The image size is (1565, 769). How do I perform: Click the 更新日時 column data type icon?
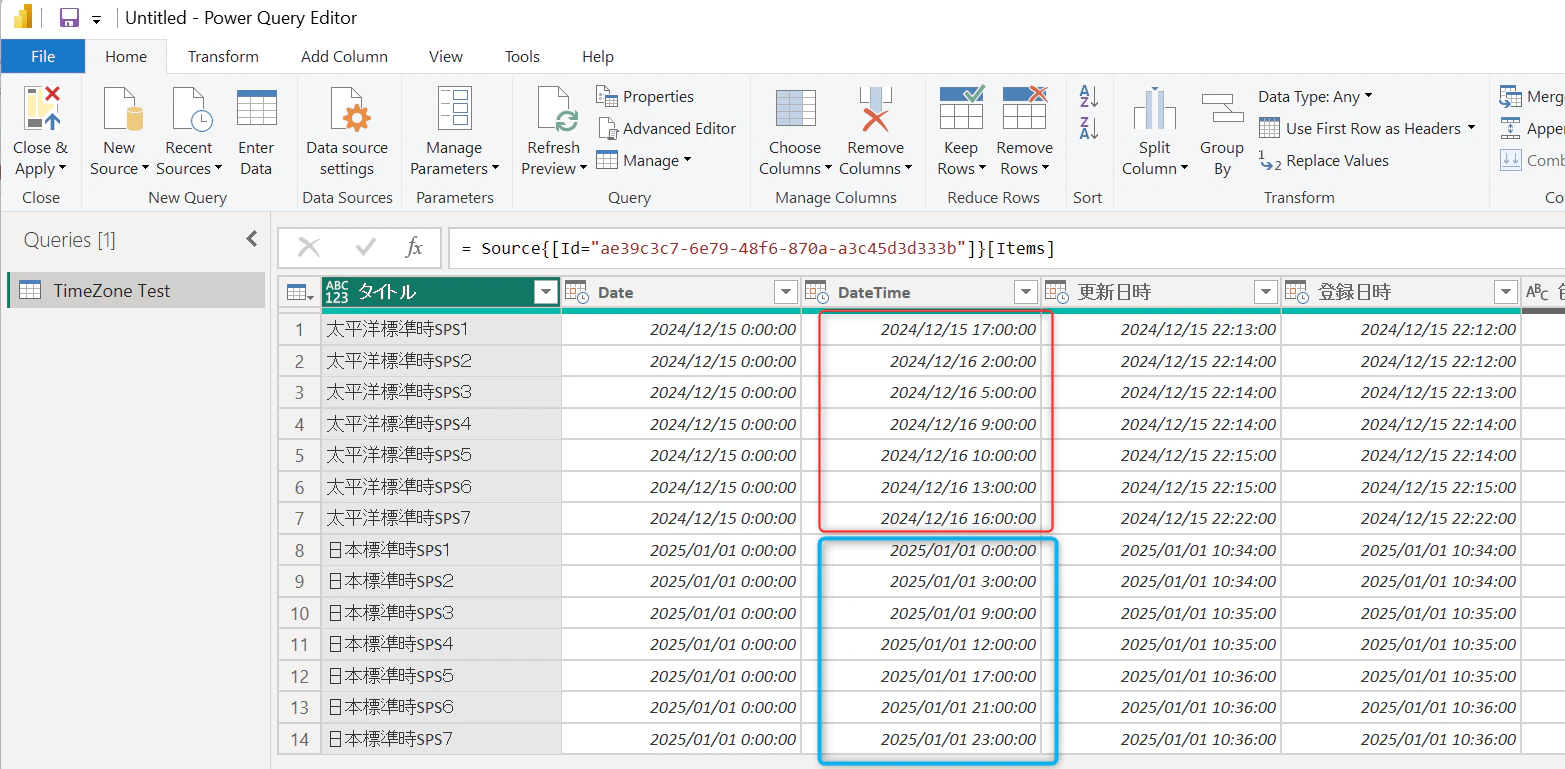pyautogui.click(x=1057, y=292)
